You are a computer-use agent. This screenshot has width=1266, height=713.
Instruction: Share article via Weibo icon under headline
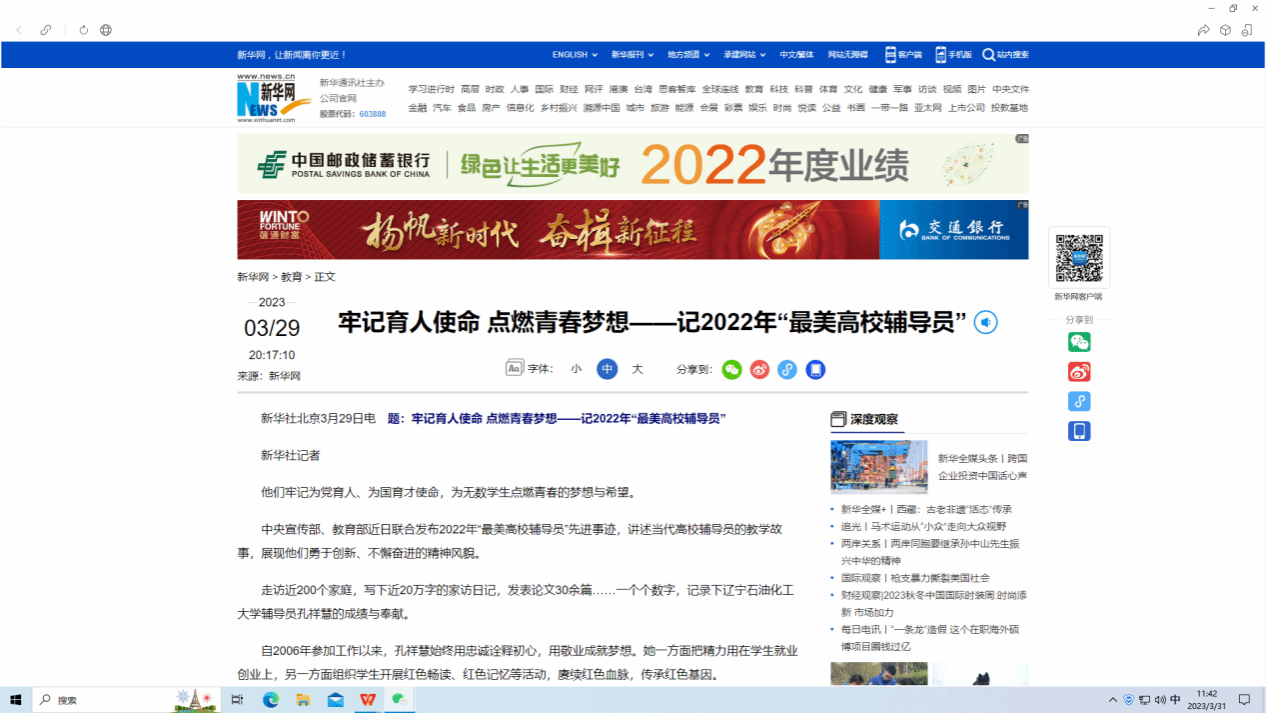pos(760,369)
